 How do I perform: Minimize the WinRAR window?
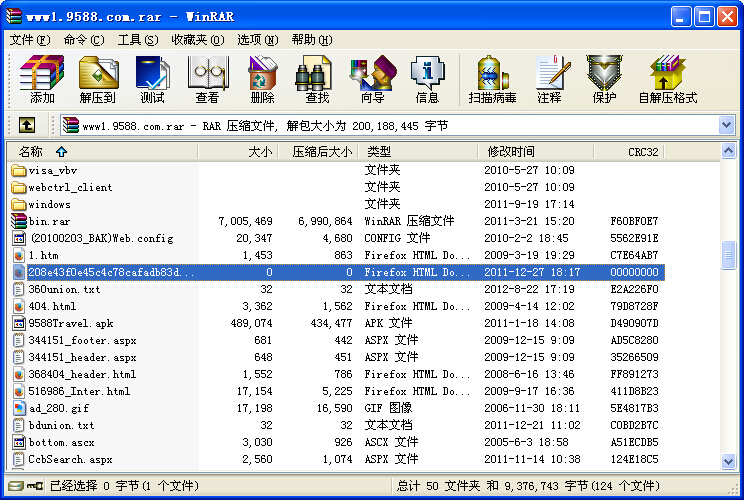681,17
